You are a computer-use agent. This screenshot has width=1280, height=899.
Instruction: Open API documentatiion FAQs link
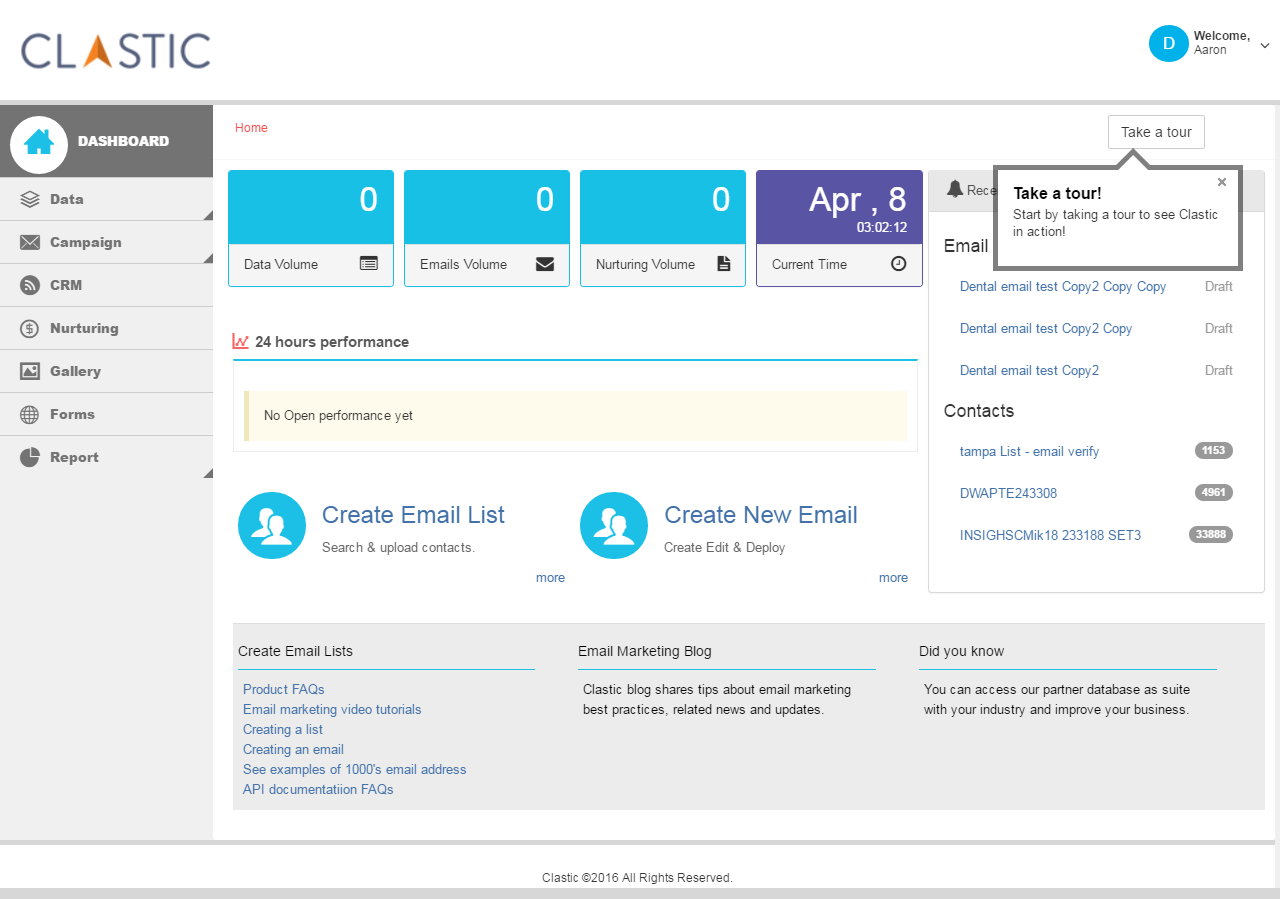pyautogui.click(x=318, y=789)
